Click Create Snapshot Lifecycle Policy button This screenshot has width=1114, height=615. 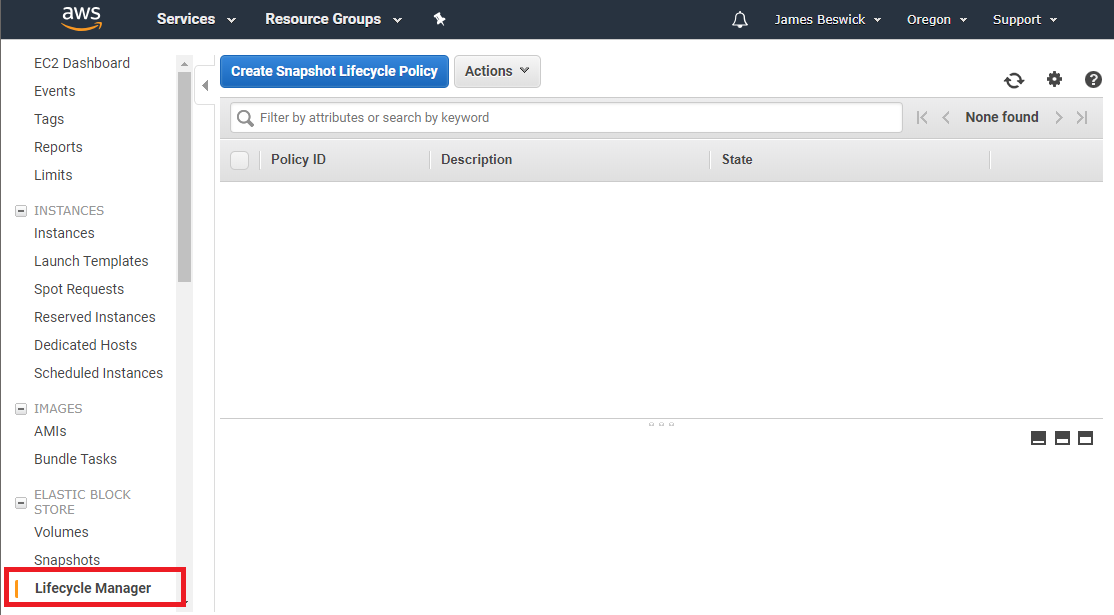click(x=334, y=71)
